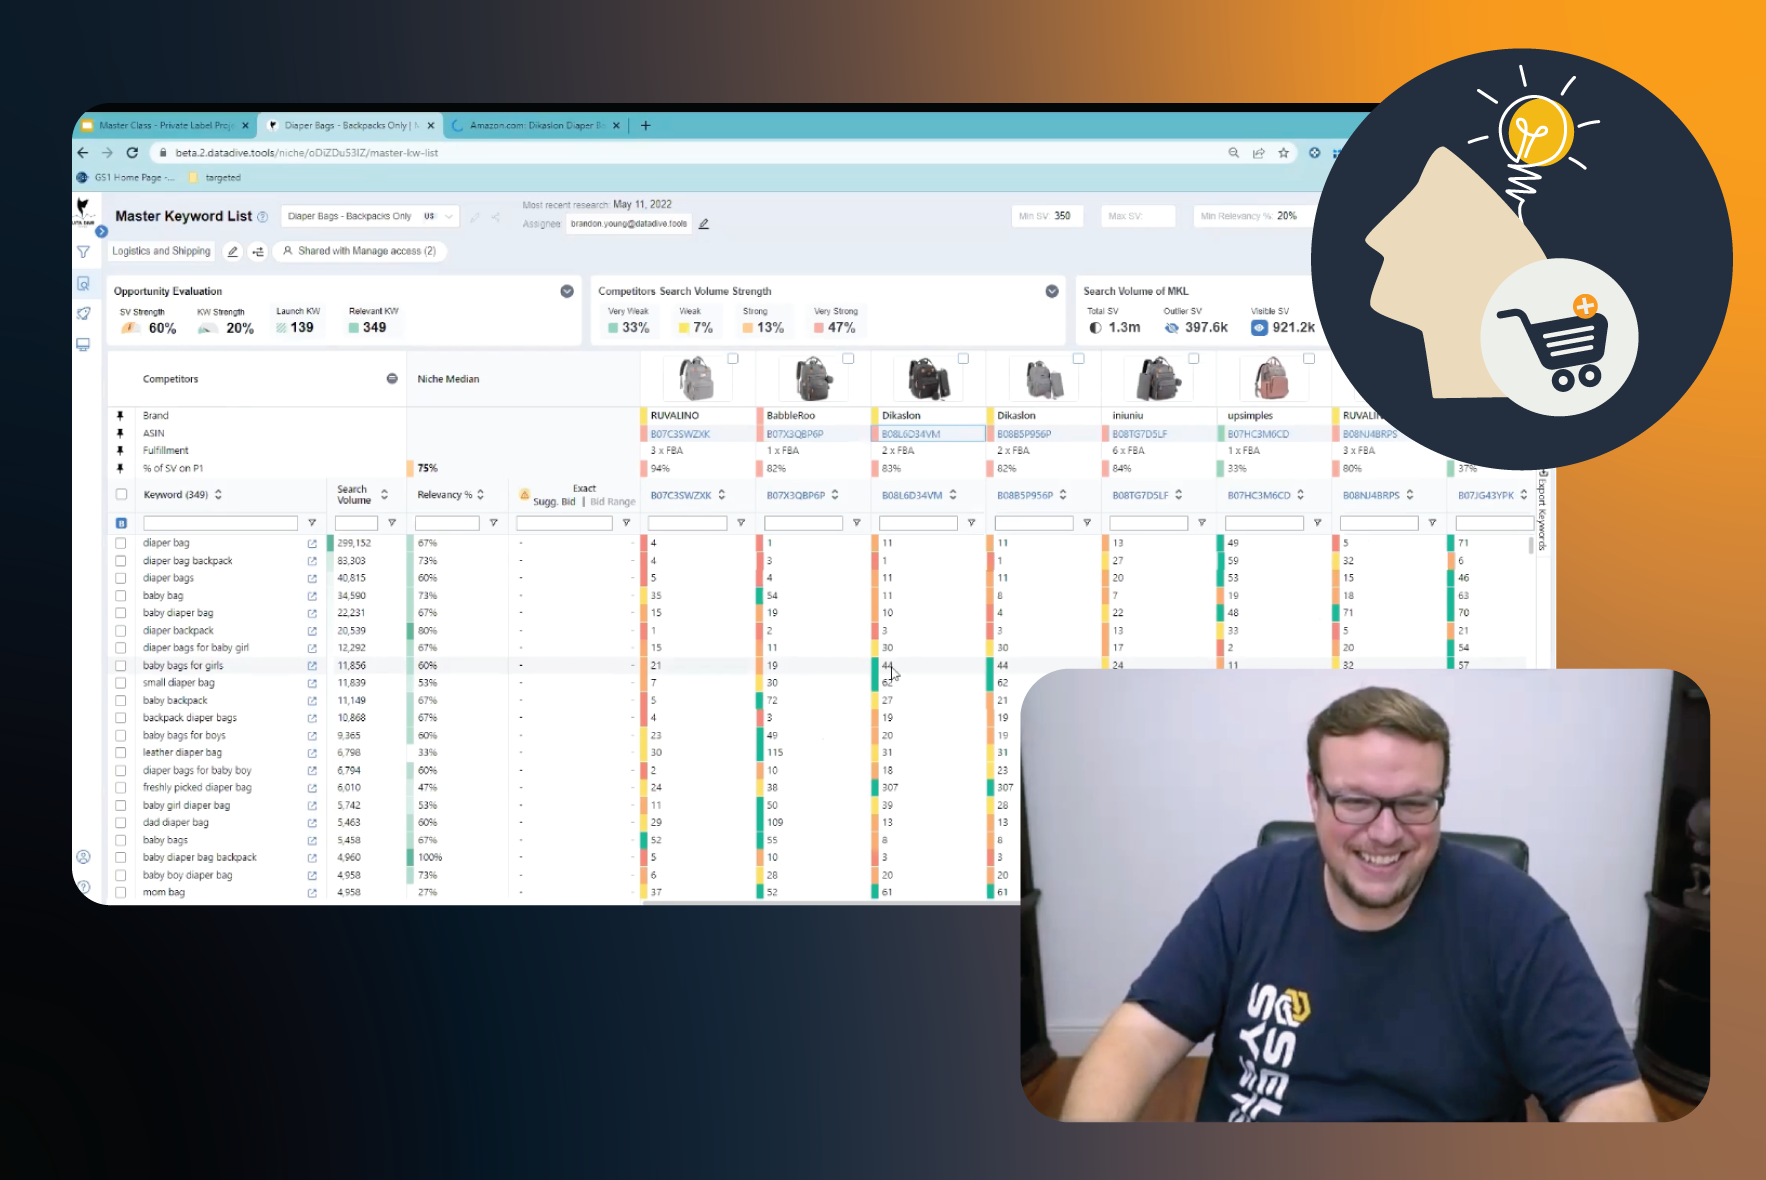Check the 'baby backpack' keyword row
Screen dimensions: 1766x1180
(121, 701)
